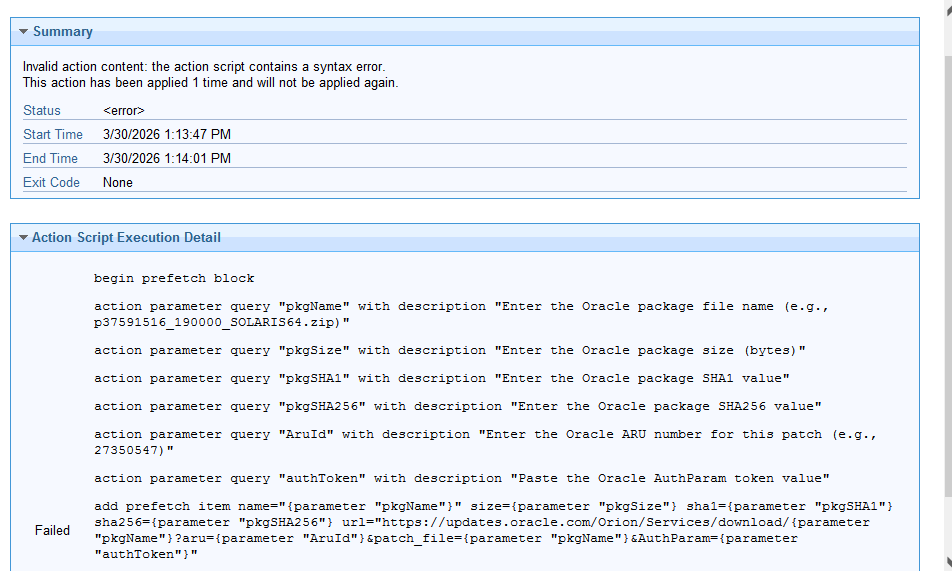Viewport: 952px width, 571px height.
Task: Click the Summary section header title
Action: coord(62,32)
